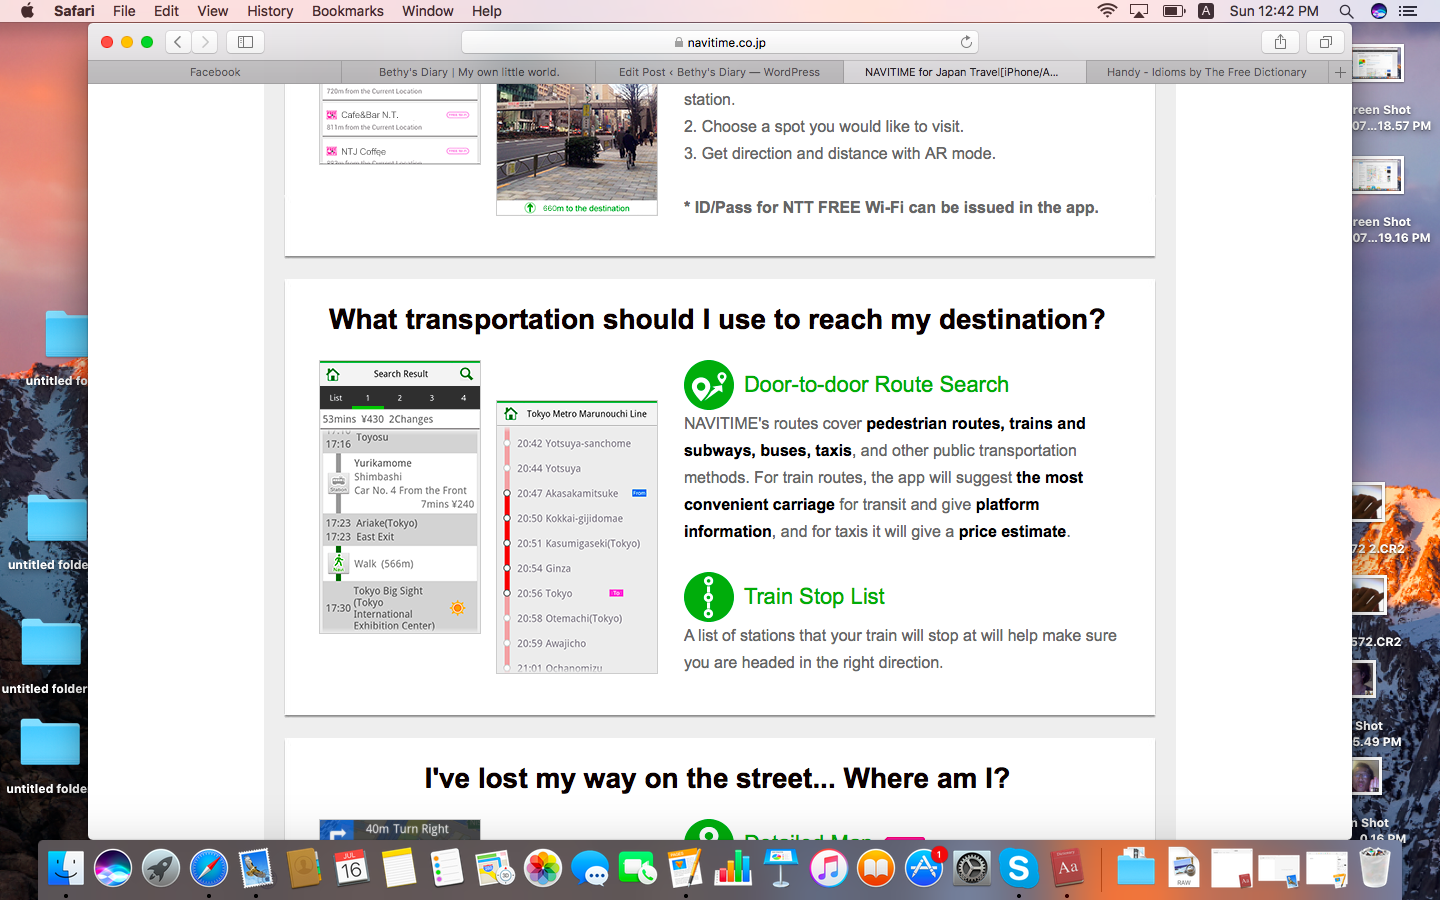
Task: Open System Preferences in the Dock
Action: tap(971, 868)
